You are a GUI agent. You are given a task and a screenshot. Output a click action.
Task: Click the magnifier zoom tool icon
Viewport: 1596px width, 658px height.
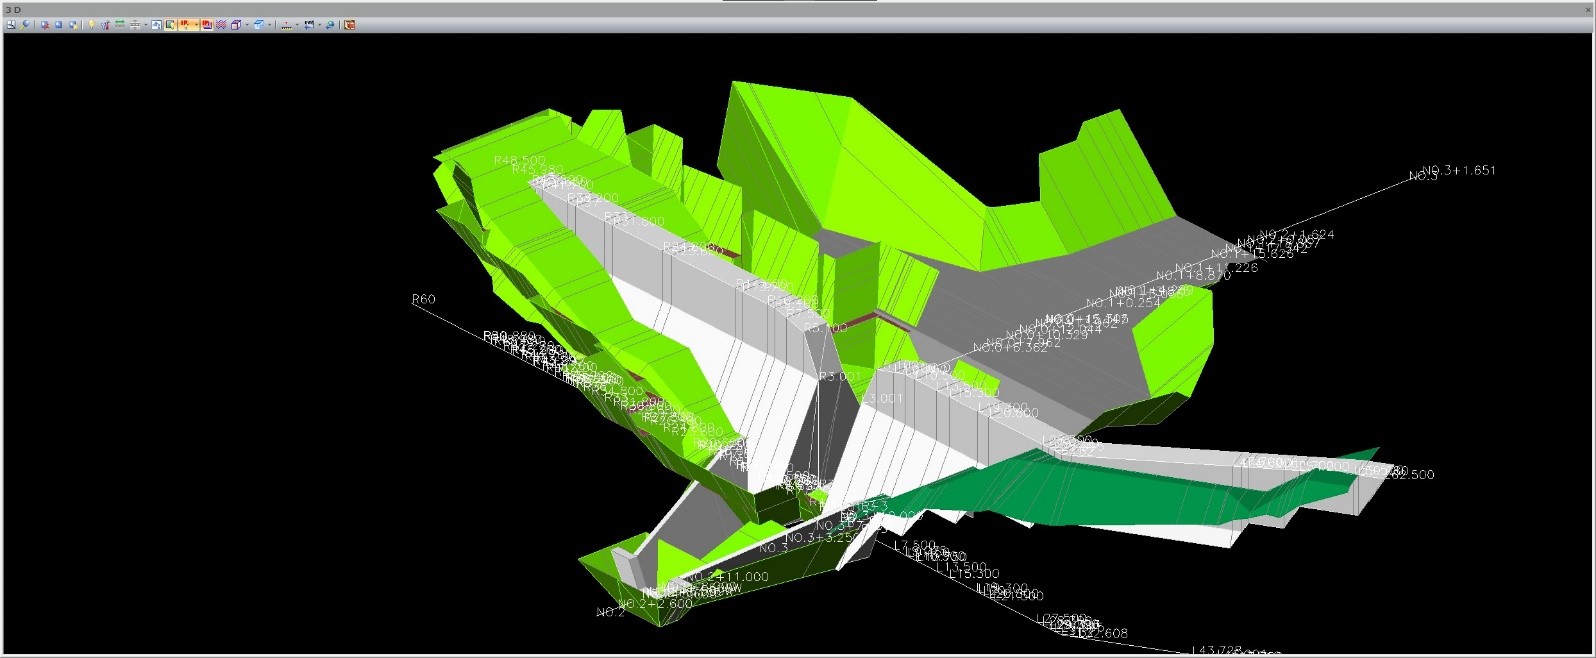tap(25, 24)
